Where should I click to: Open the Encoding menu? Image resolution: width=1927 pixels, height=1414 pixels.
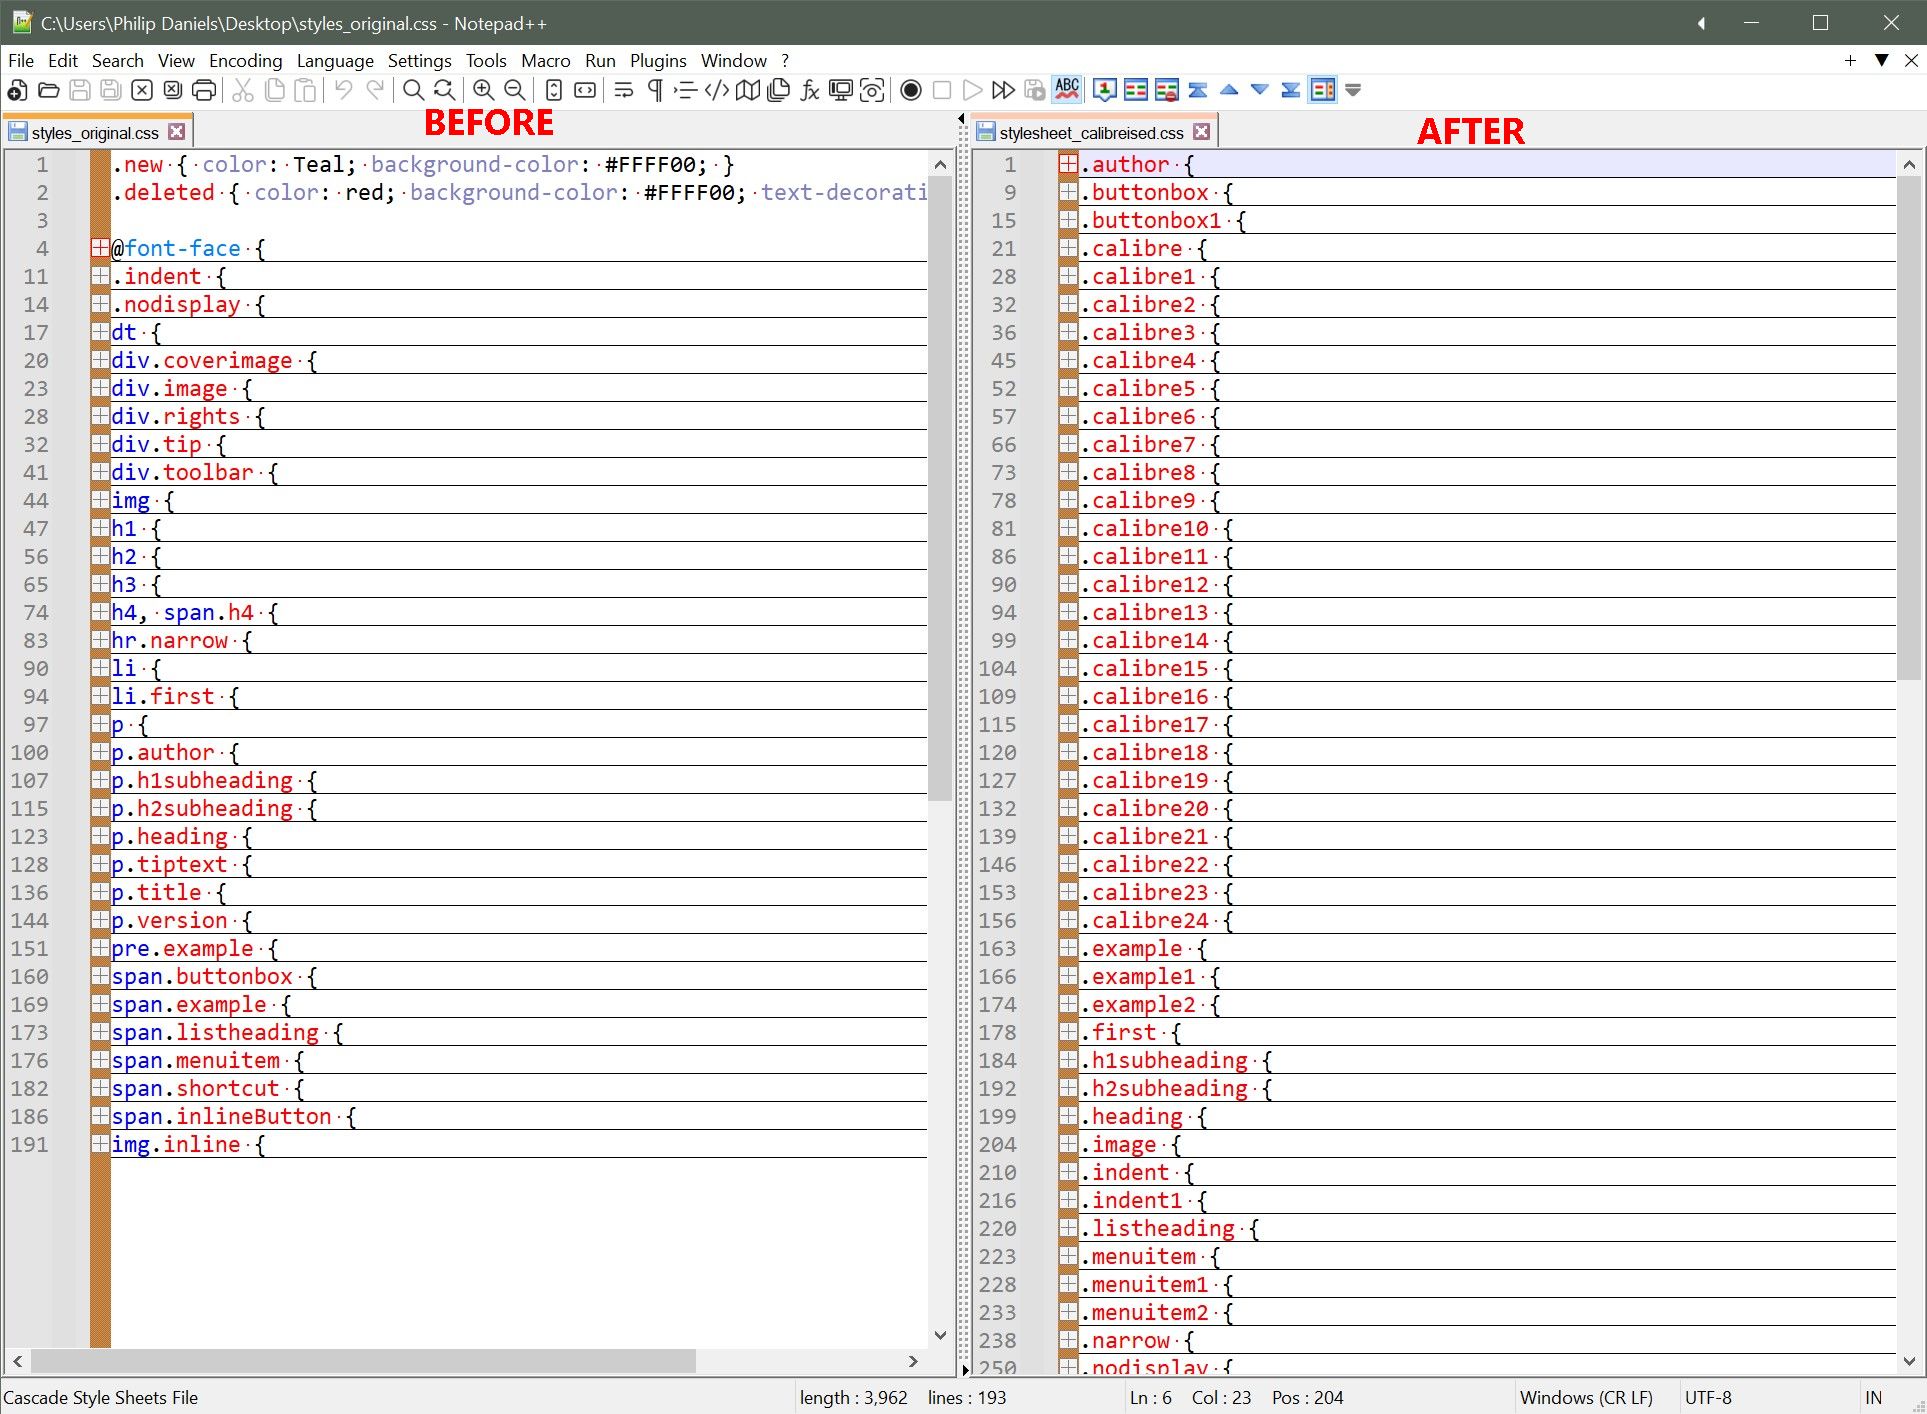[245, 61]
